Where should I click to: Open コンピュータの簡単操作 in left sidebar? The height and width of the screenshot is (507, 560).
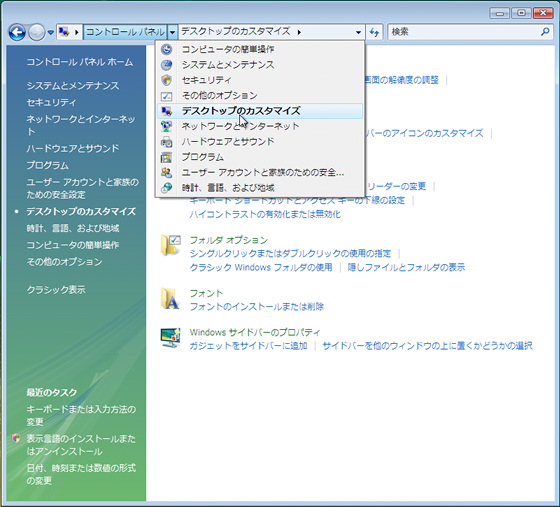click(x=73, y=245)
